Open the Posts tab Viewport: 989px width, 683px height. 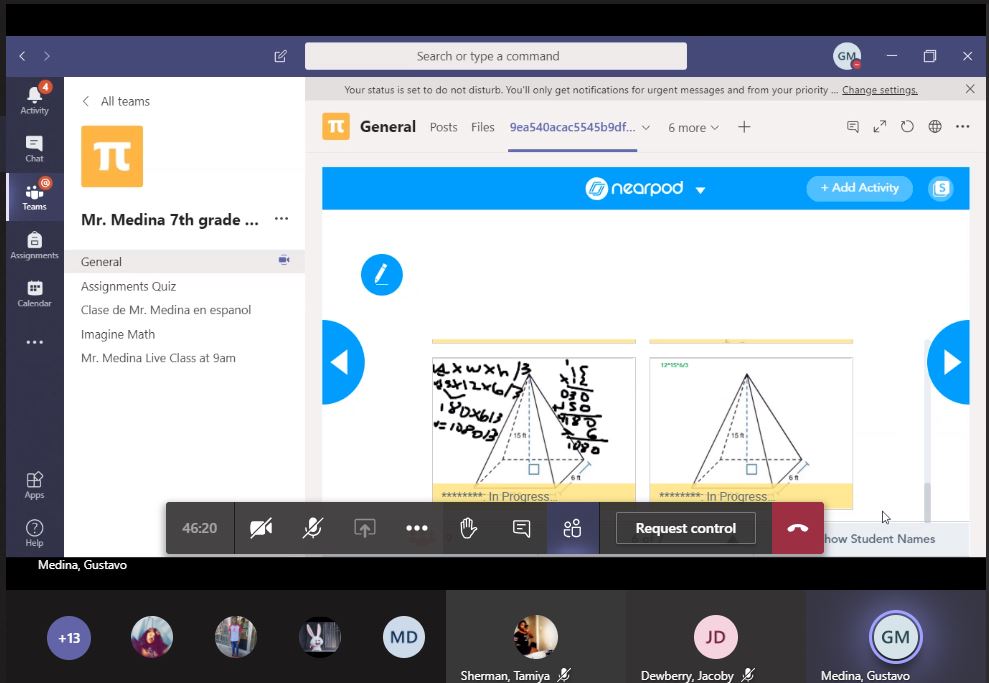[443, 127]
